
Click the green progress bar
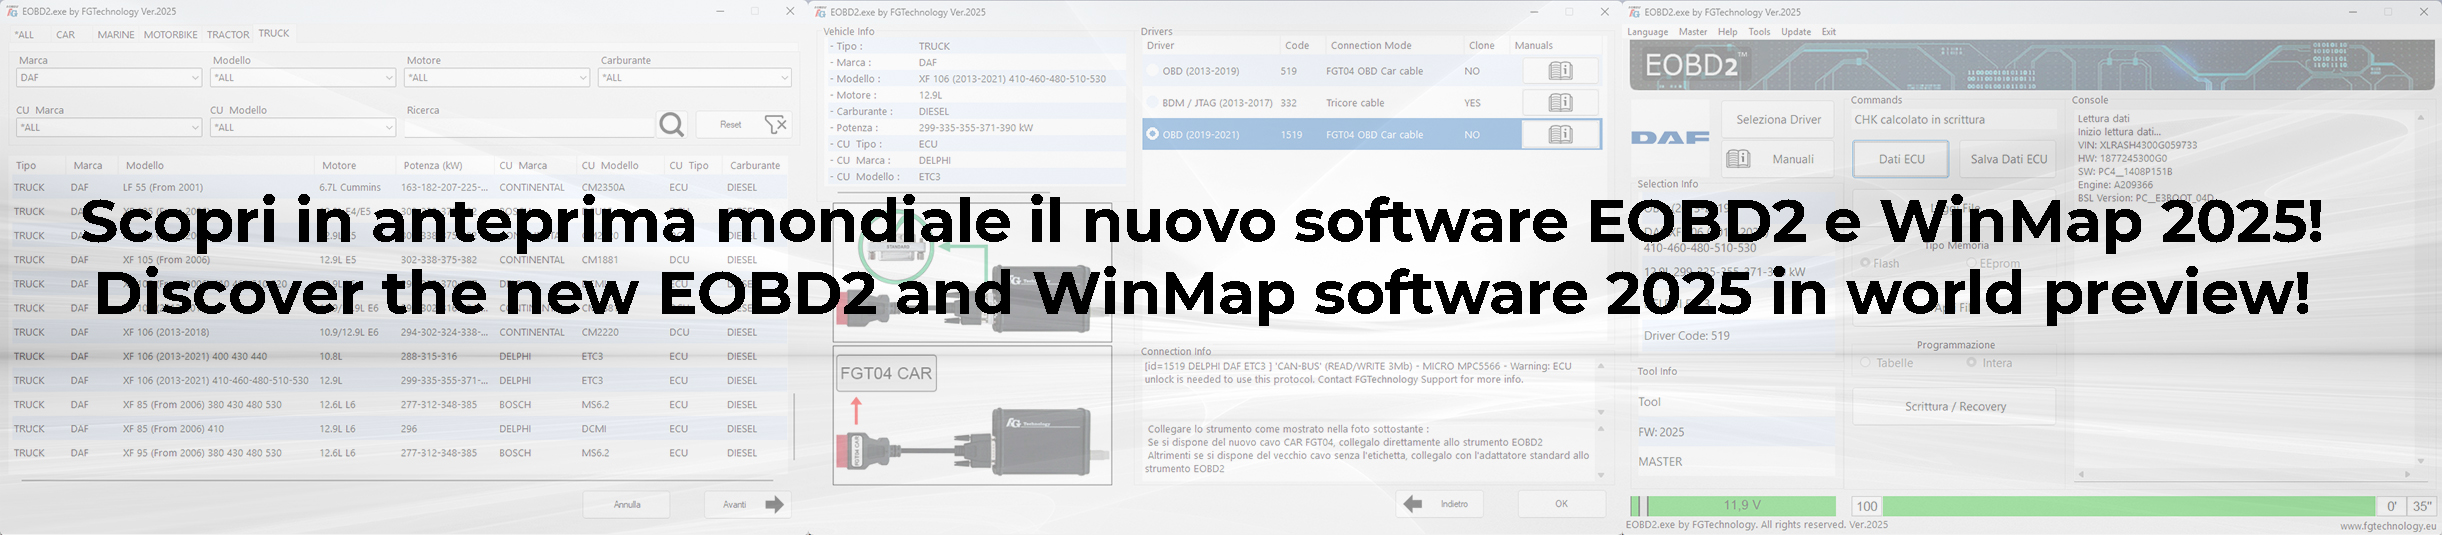[x=2128, y=506]
